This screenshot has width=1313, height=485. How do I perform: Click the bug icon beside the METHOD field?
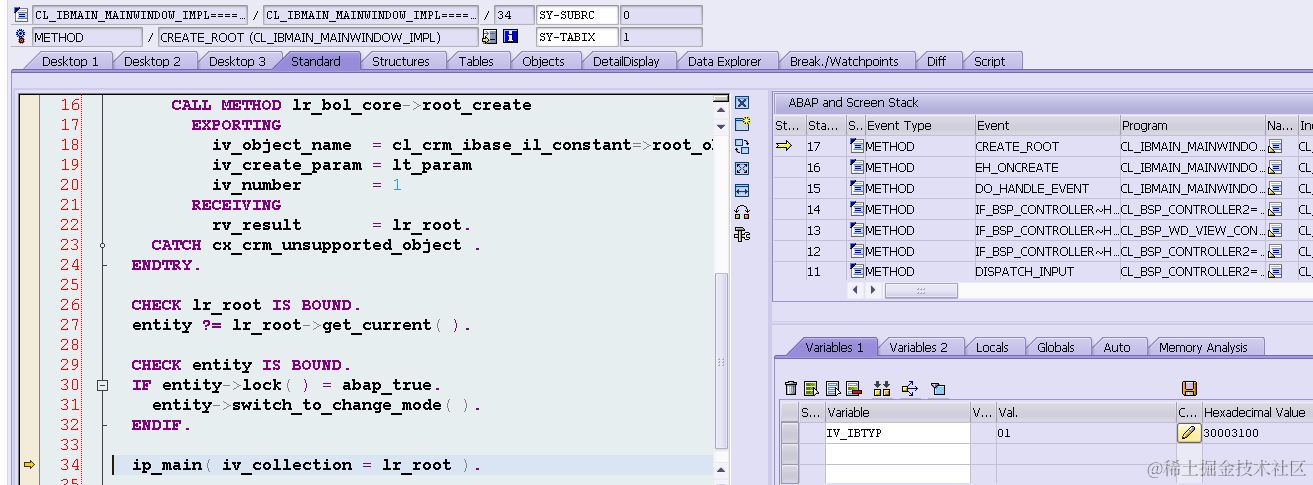coord(22,37)
